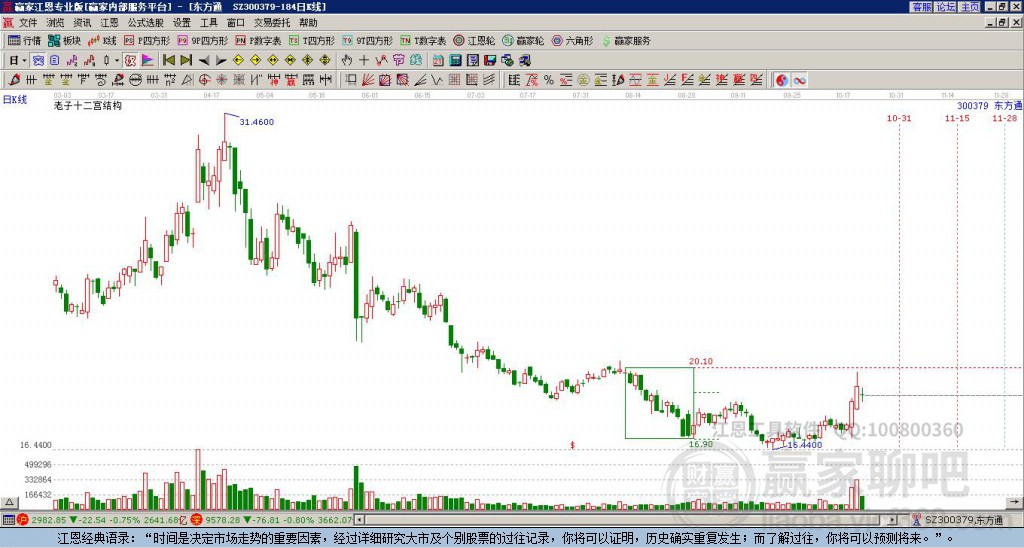Click the red infinity loop icon
This screenshot has width=1024, height=548.
(x=799, y=80)
